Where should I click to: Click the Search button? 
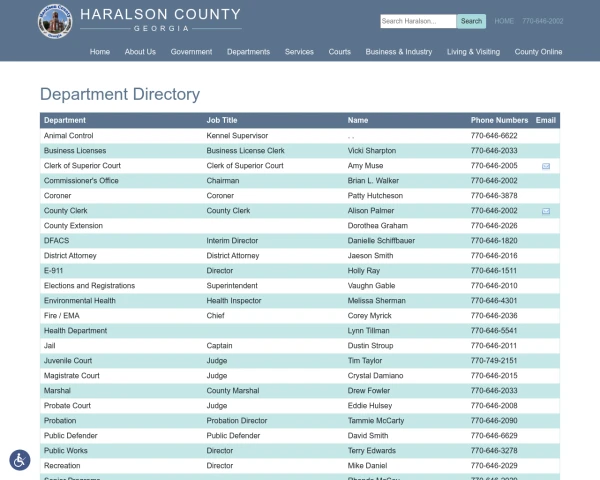pos(471,21)
